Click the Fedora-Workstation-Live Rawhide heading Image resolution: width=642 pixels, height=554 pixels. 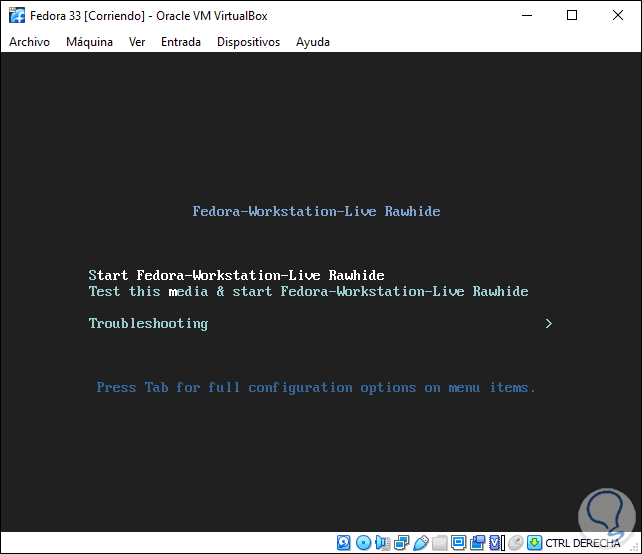(x=316, y=211)
